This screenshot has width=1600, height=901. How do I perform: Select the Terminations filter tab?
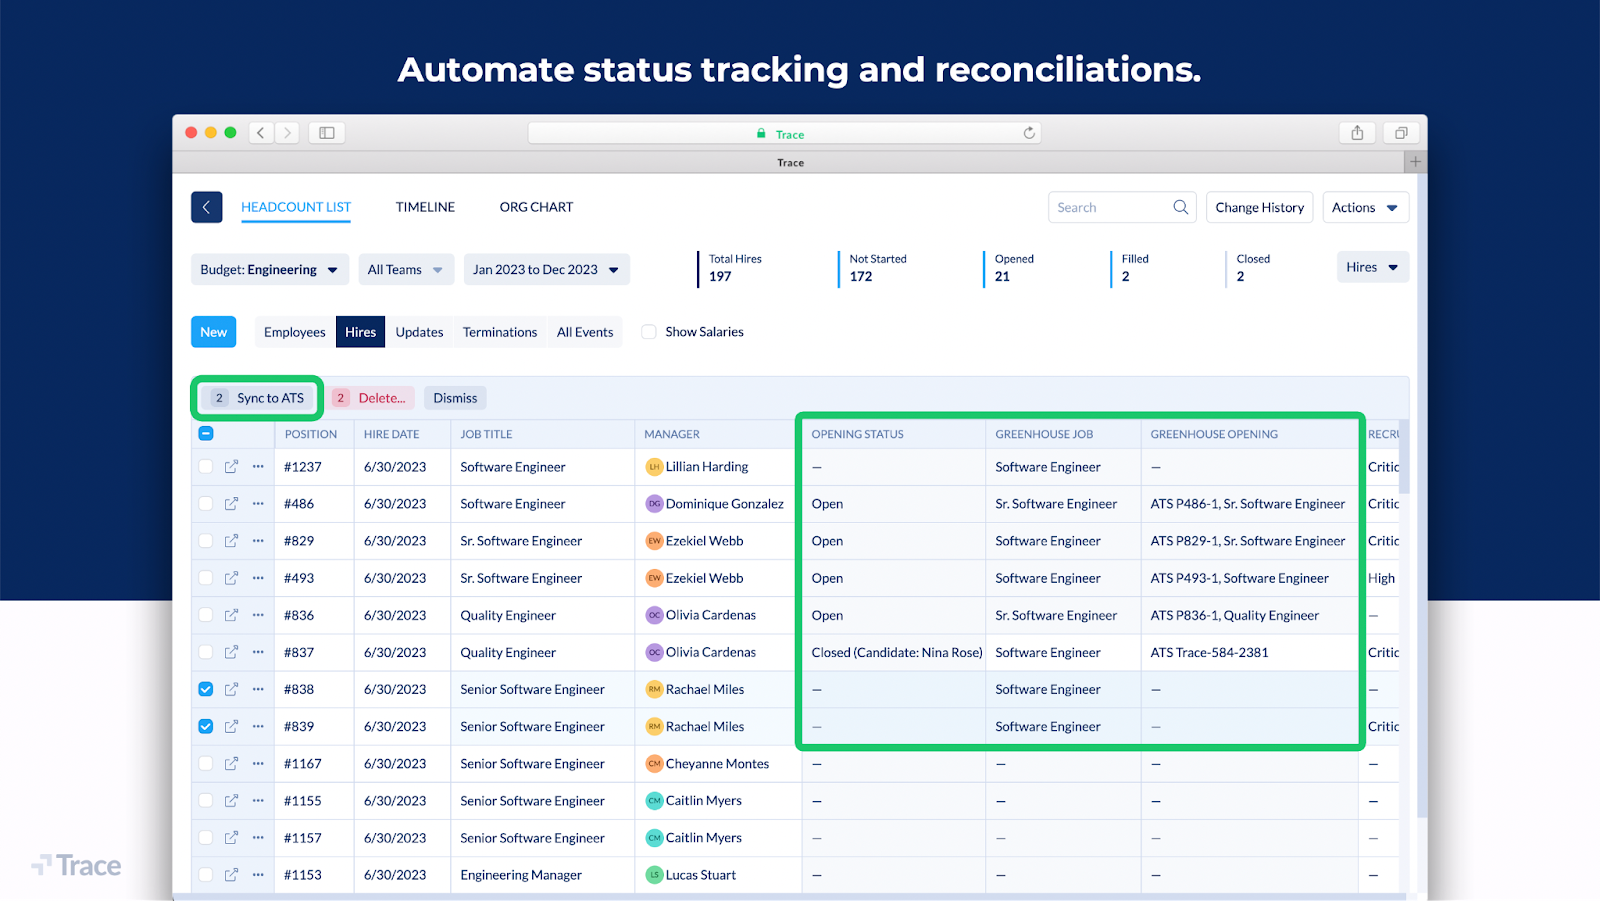[x=500, y=332]
